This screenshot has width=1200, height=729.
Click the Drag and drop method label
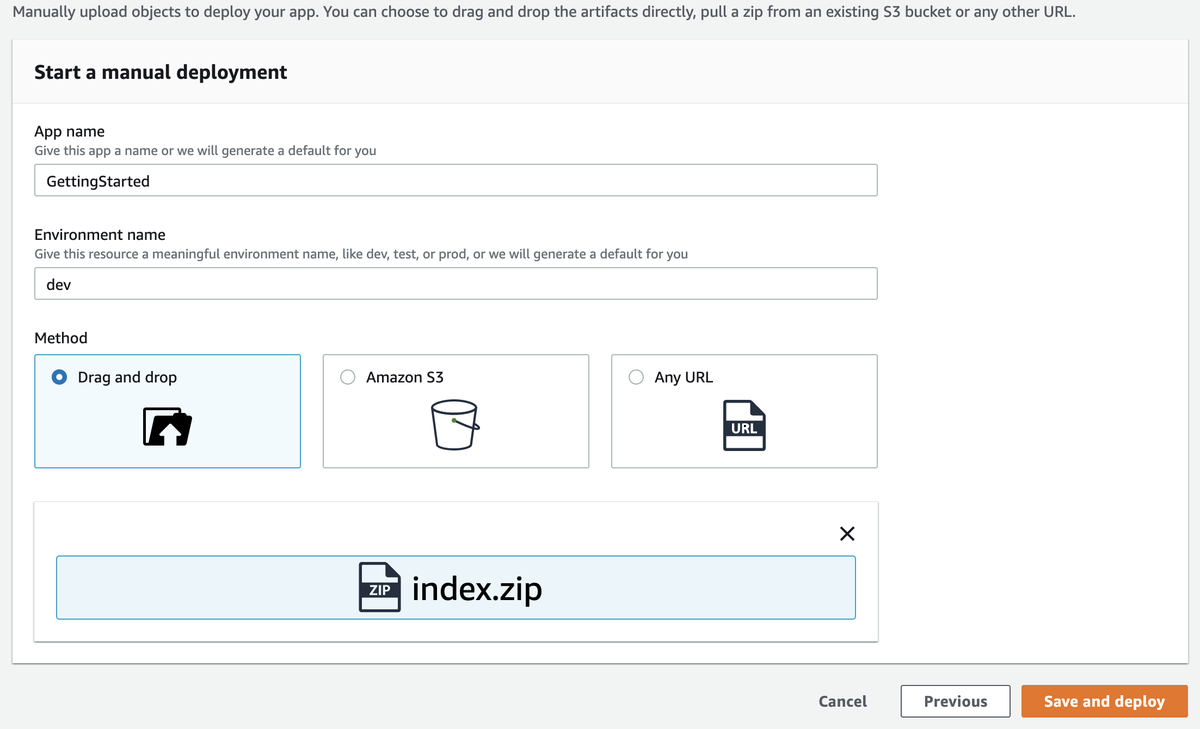(127, 377)
